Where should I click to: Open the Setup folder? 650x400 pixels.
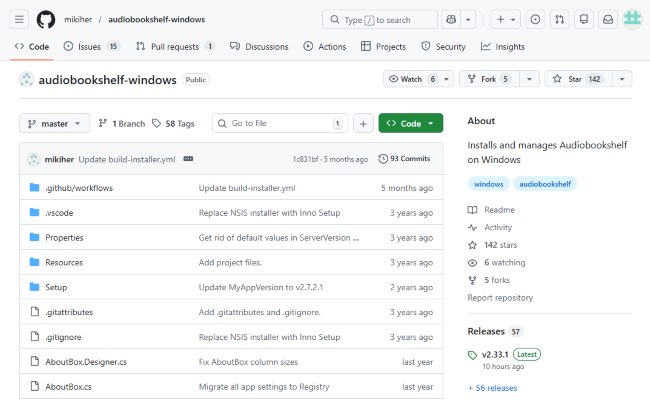tap(56, 288)
